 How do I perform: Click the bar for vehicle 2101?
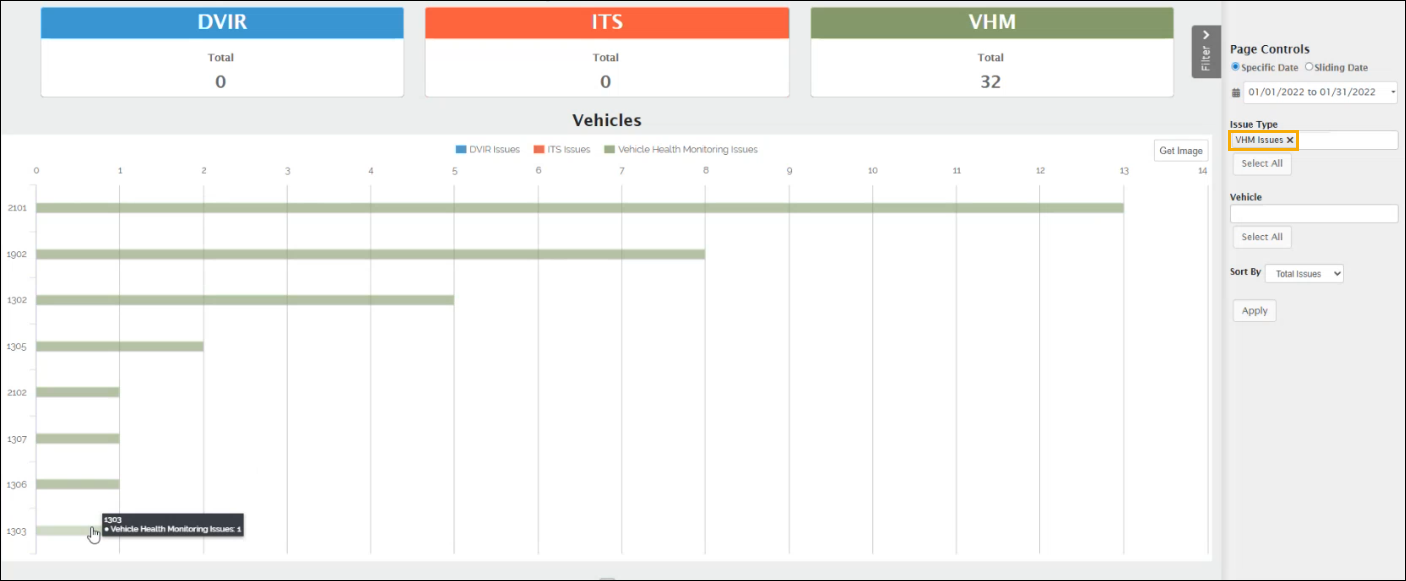579,208
